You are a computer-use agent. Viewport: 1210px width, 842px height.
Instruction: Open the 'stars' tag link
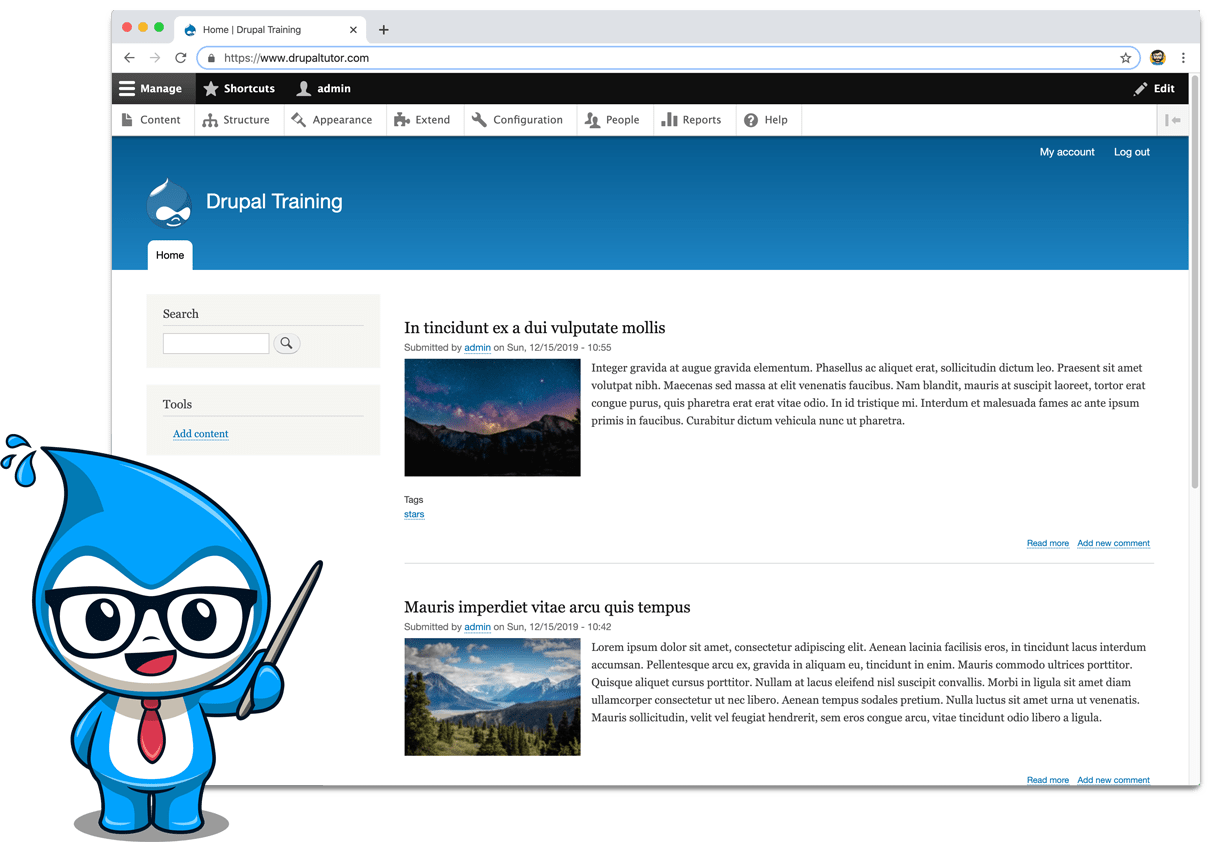[x=413, y=514]
